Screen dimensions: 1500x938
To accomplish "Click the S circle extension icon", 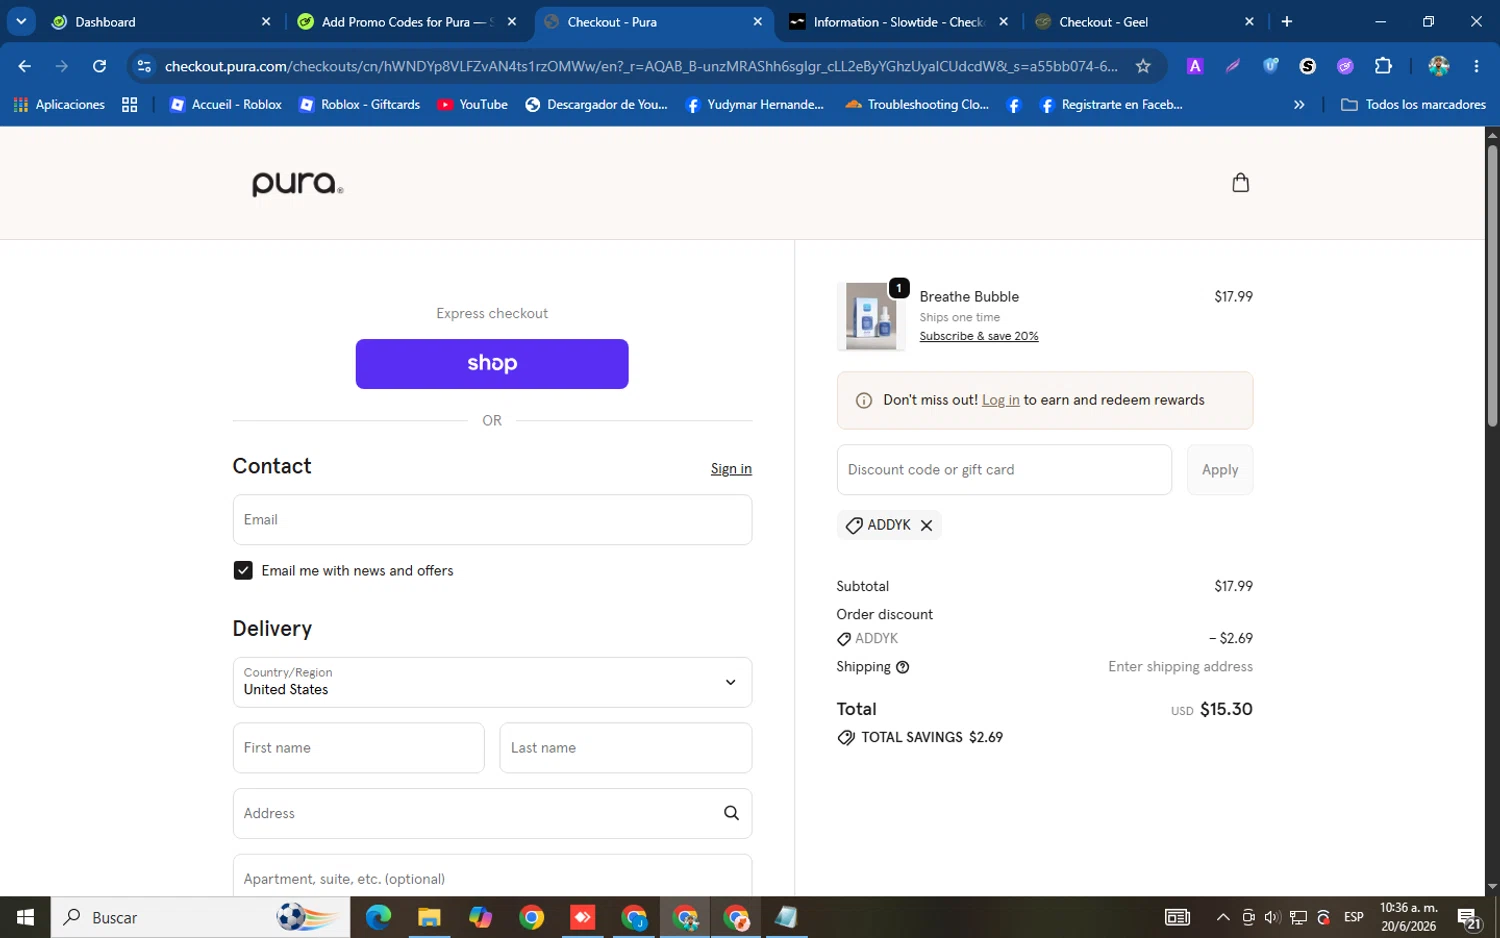I will coord(1307,66).
